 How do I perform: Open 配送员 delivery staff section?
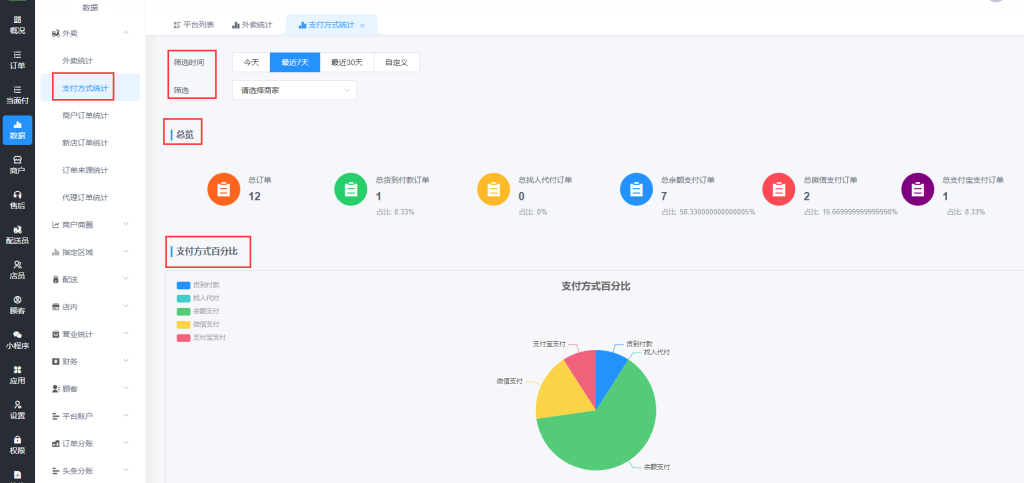pos(17,234)
